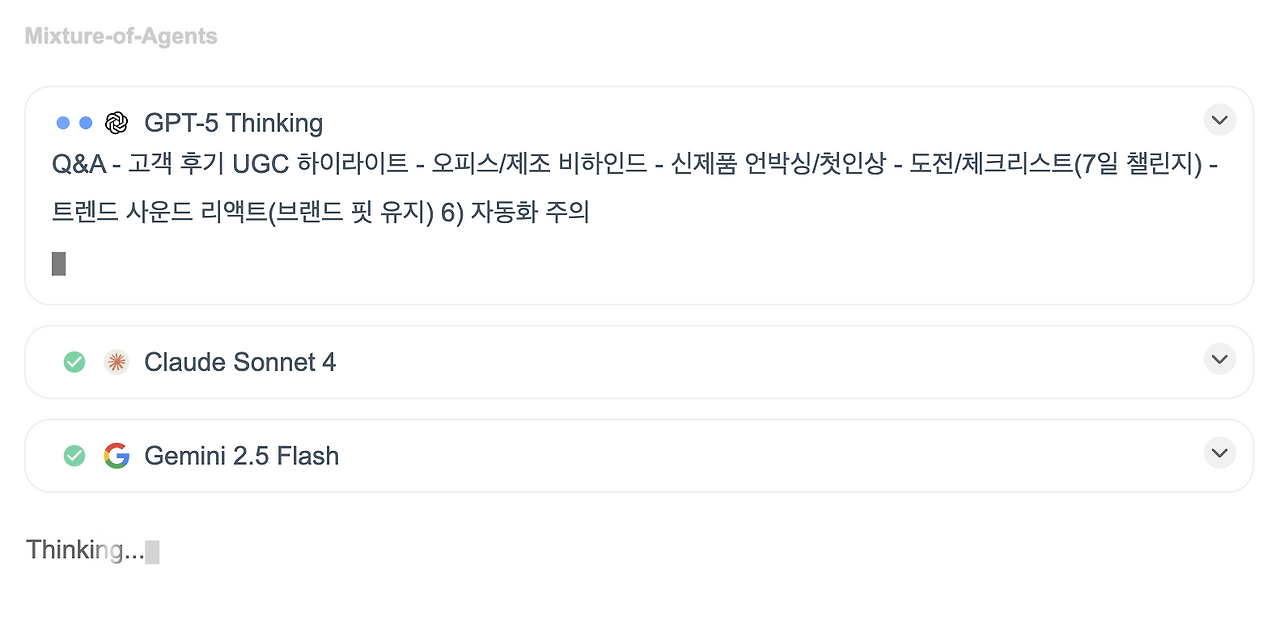Click the first blue status dot on GPT-5 row
The image size is (1280, 619).
[x=62, y=122]
